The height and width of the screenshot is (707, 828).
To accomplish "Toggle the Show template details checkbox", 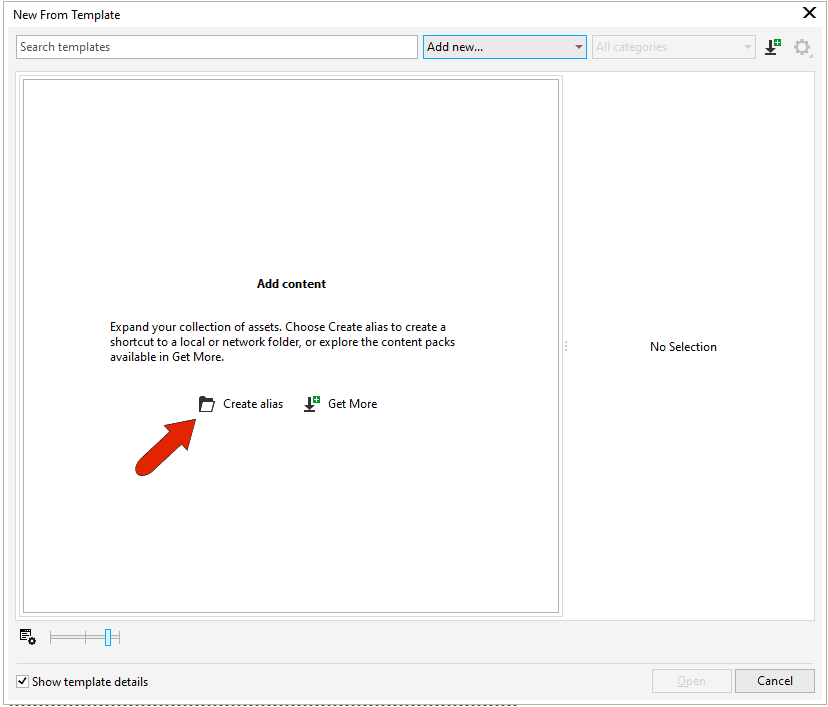I will coord(22,681).
